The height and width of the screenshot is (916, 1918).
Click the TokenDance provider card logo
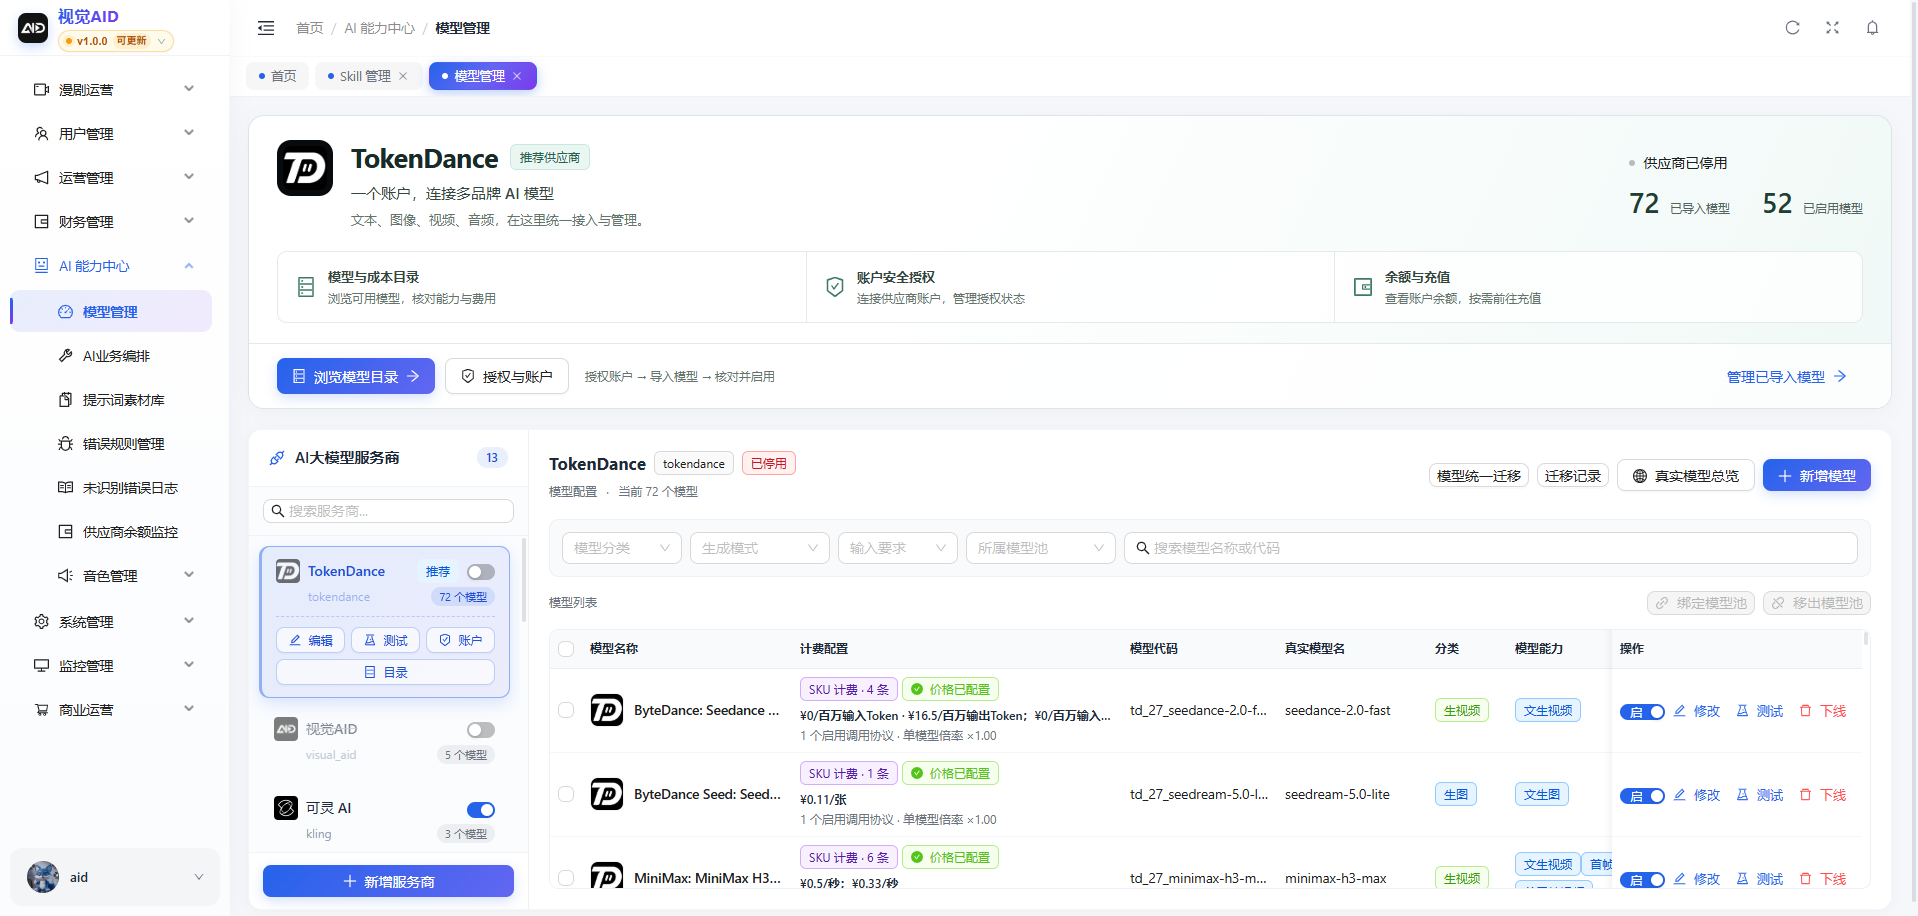coord(288,571)
